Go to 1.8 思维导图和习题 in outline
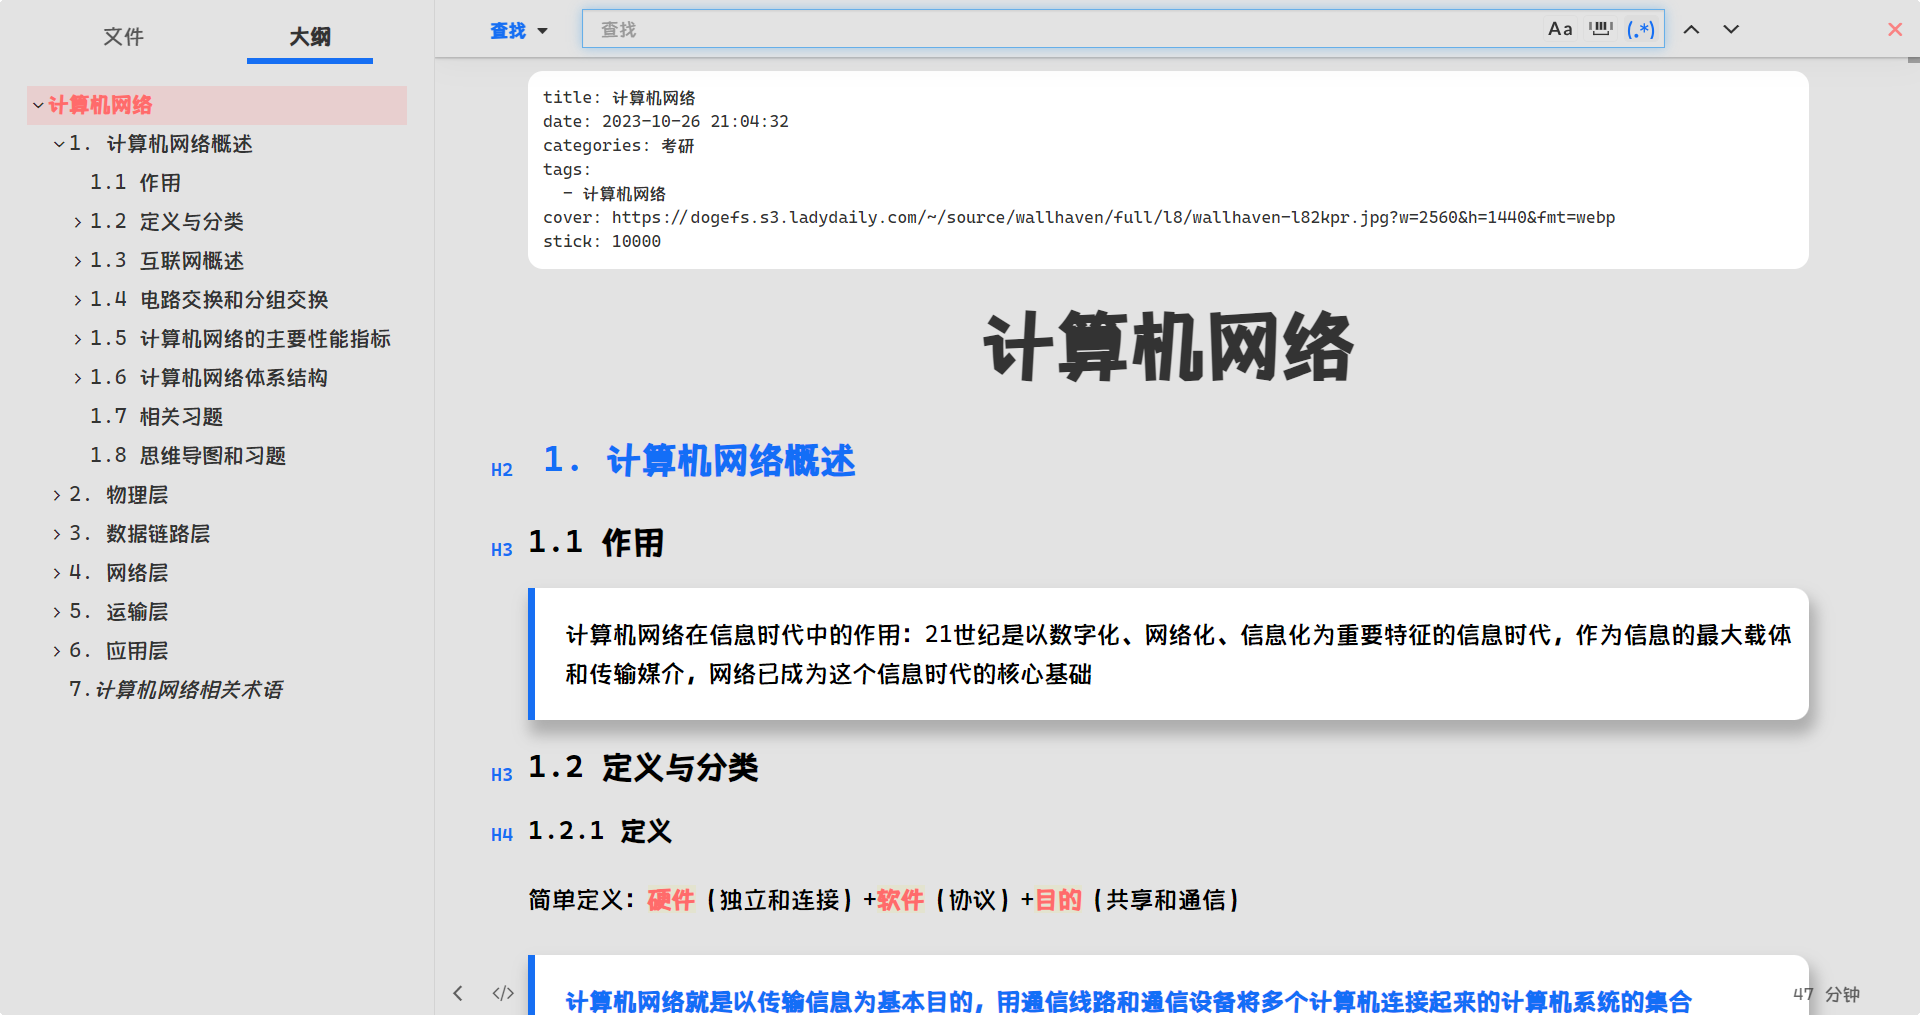1920x1015 pixels. 188,456
